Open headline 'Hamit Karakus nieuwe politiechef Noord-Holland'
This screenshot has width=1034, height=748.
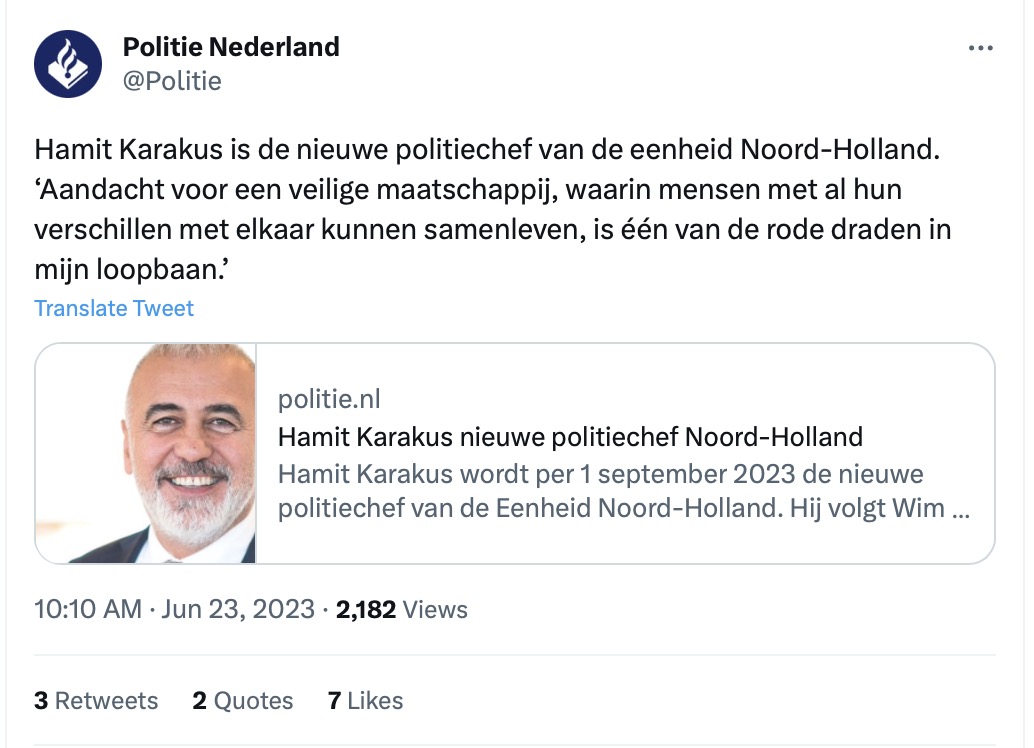(570, 437)
